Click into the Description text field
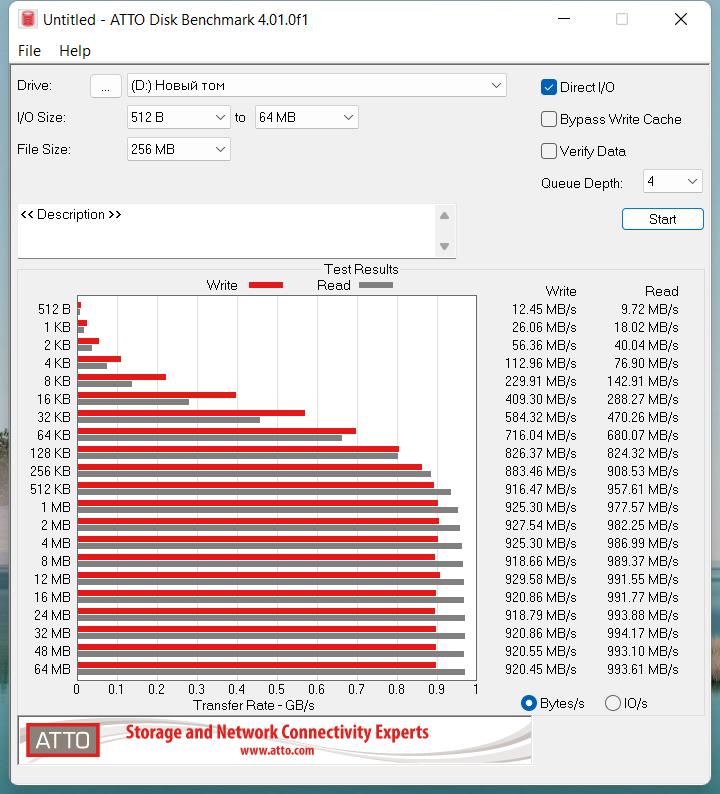 225,231
